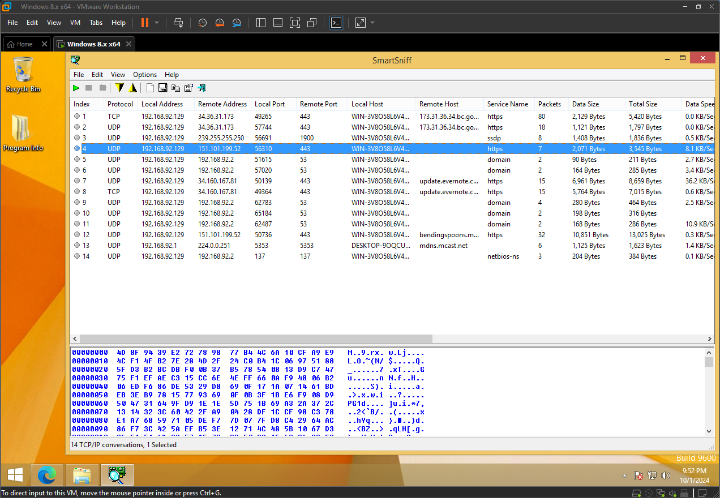
Task: Click hex pane vertical scrollbar down arrow
Action: click(x=709, y=431)
